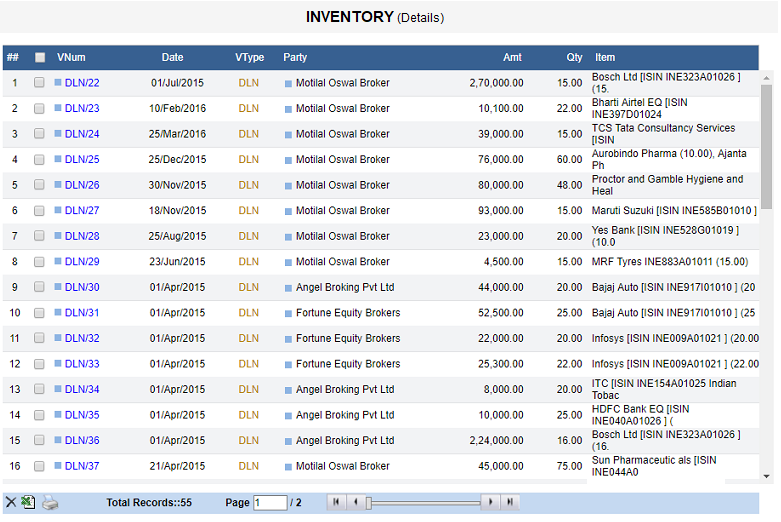This screenshot has height=522, width=781.
Task: Click amount 93,000.00
Action: (501, 210)
